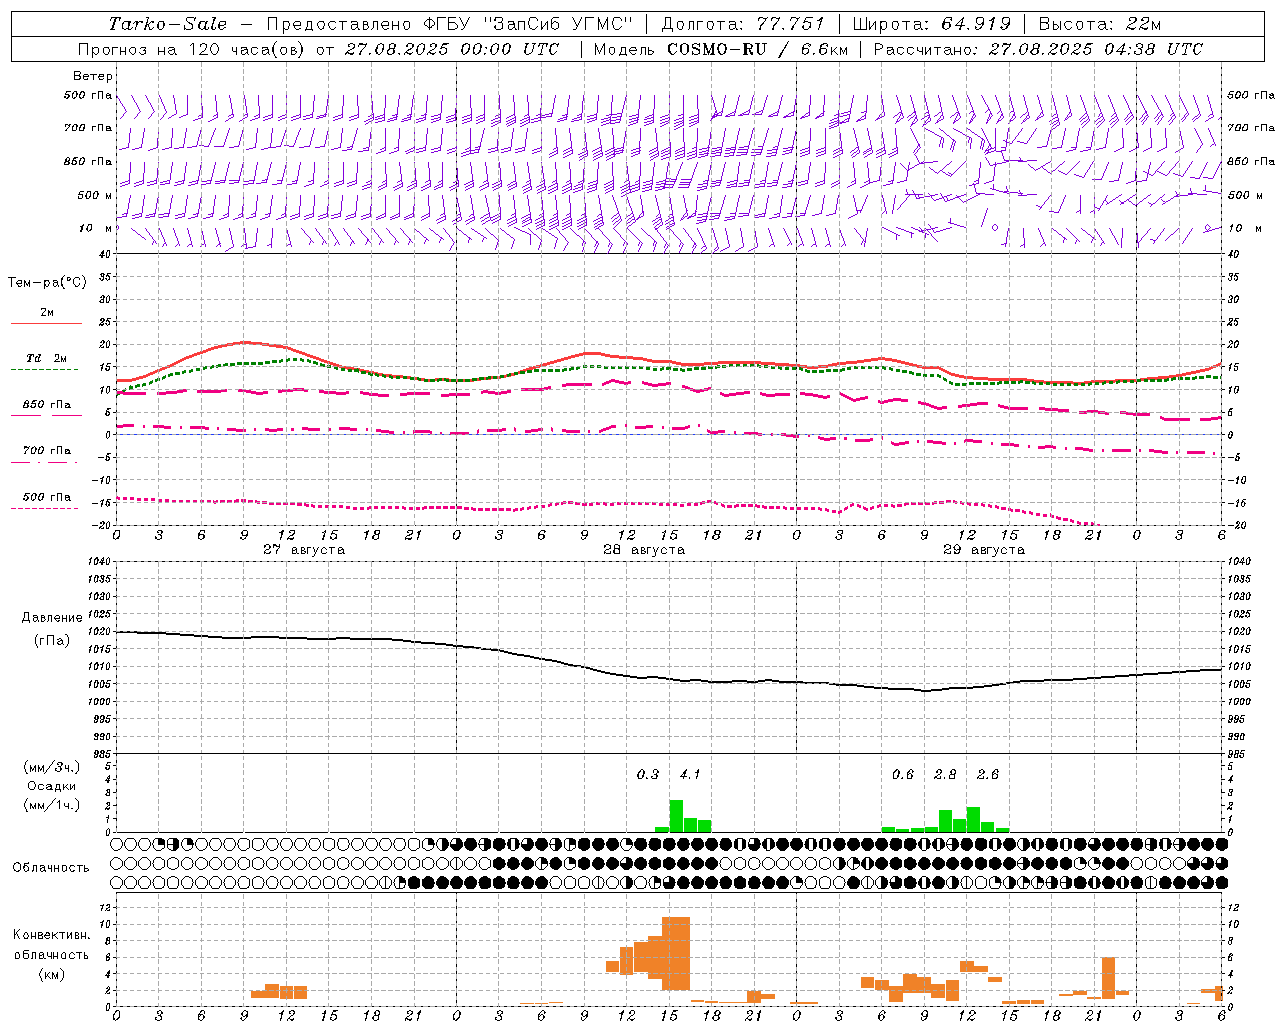The width and height of the screenshot is (1280, 1024).
Task: Click the tallest green precipitation bar
Action: pyautogui.click(x=676, y=816)
